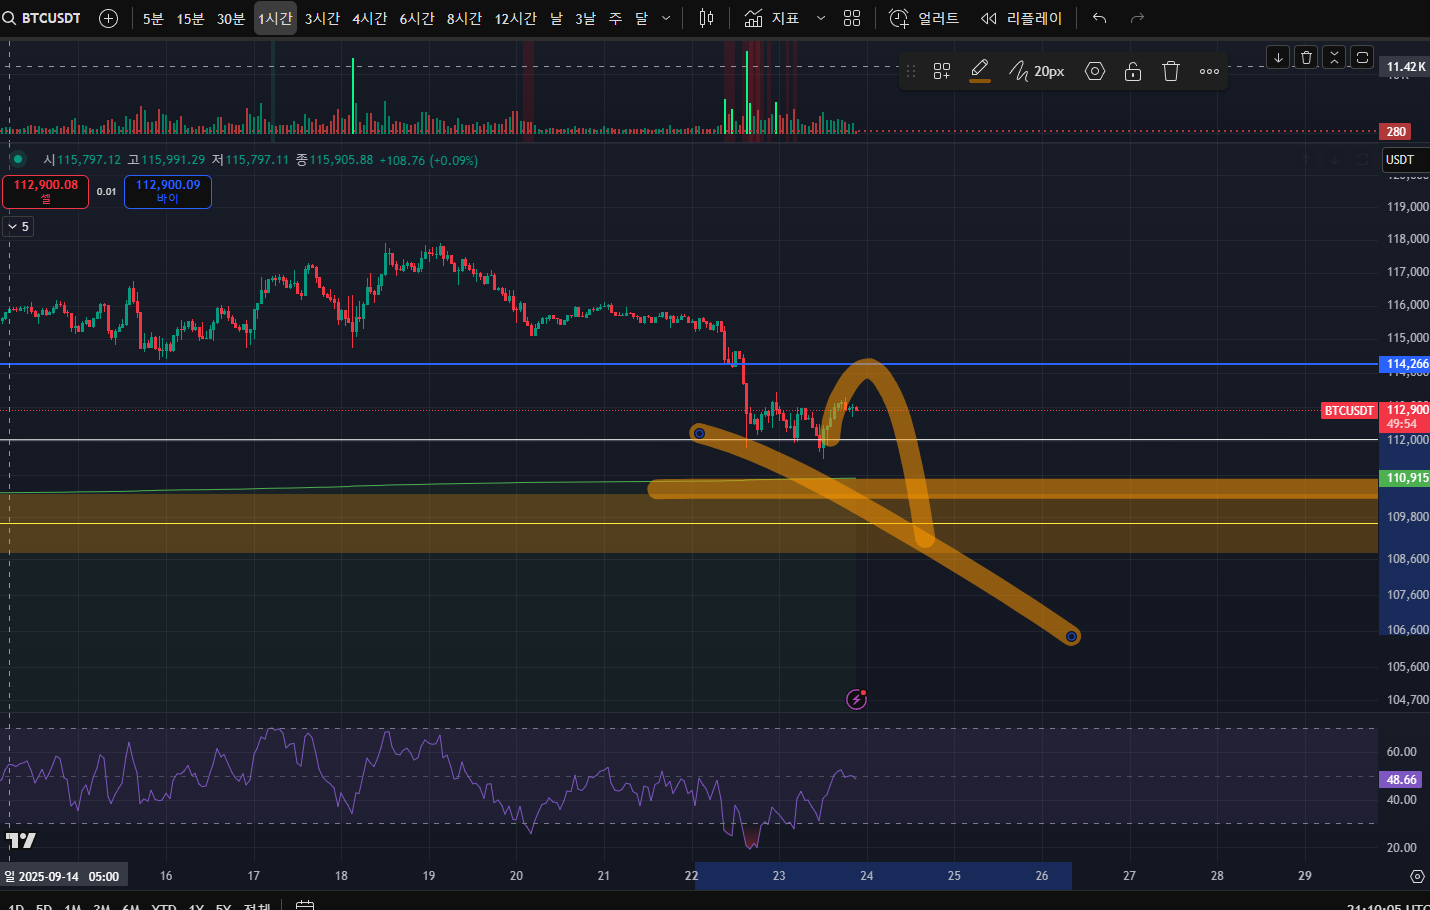1430x910 pixels.
Task: Switch to the 4시간 timeframe
Action: pos(369,18)
